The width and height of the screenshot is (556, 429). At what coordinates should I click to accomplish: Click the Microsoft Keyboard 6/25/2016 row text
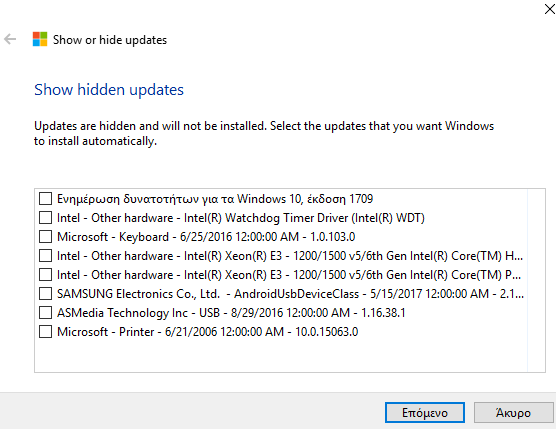coord(206,236)
